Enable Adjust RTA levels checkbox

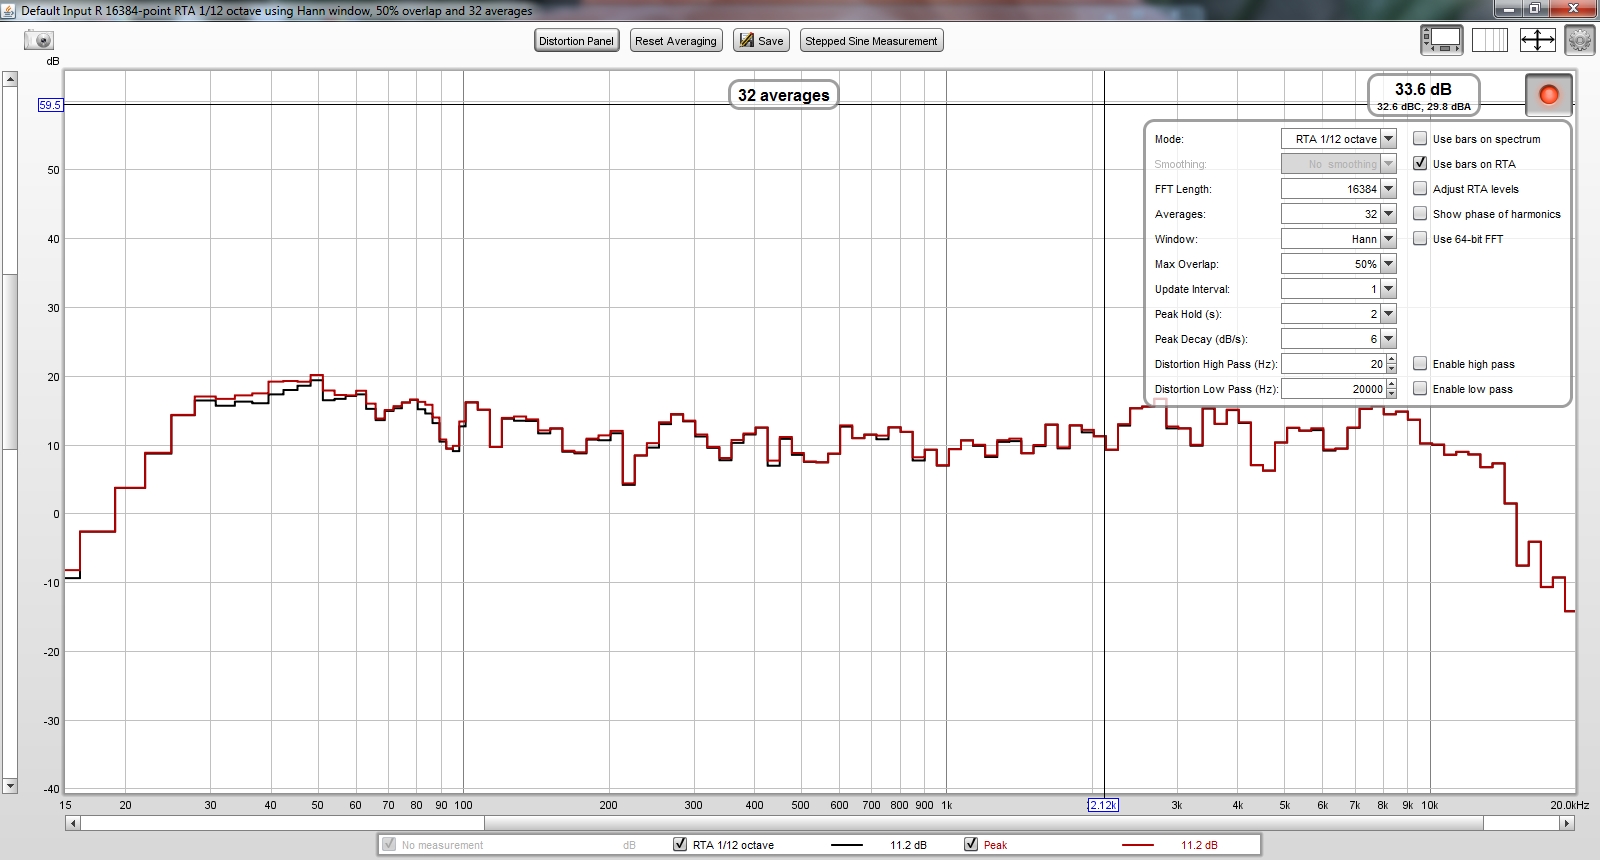(x=1420, y=189)
